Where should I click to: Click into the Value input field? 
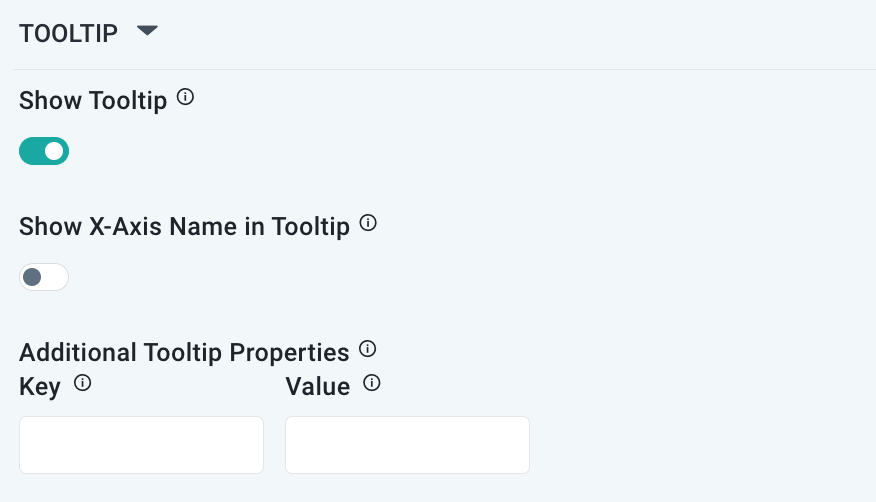point(407,445)
